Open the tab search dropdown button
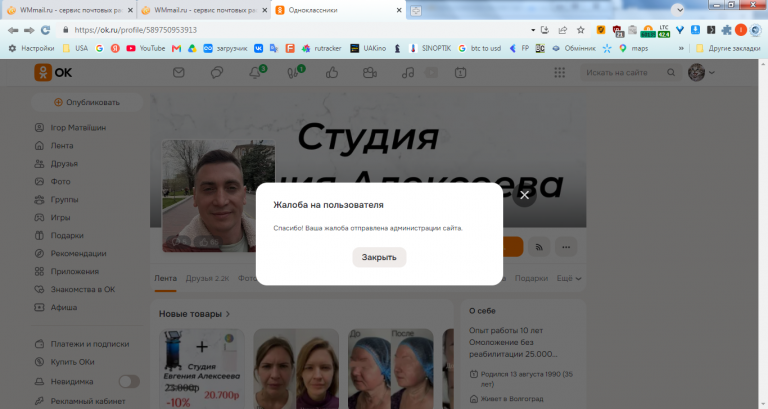The height and width of the screenshot is (409, 768). tap(678, 10)
